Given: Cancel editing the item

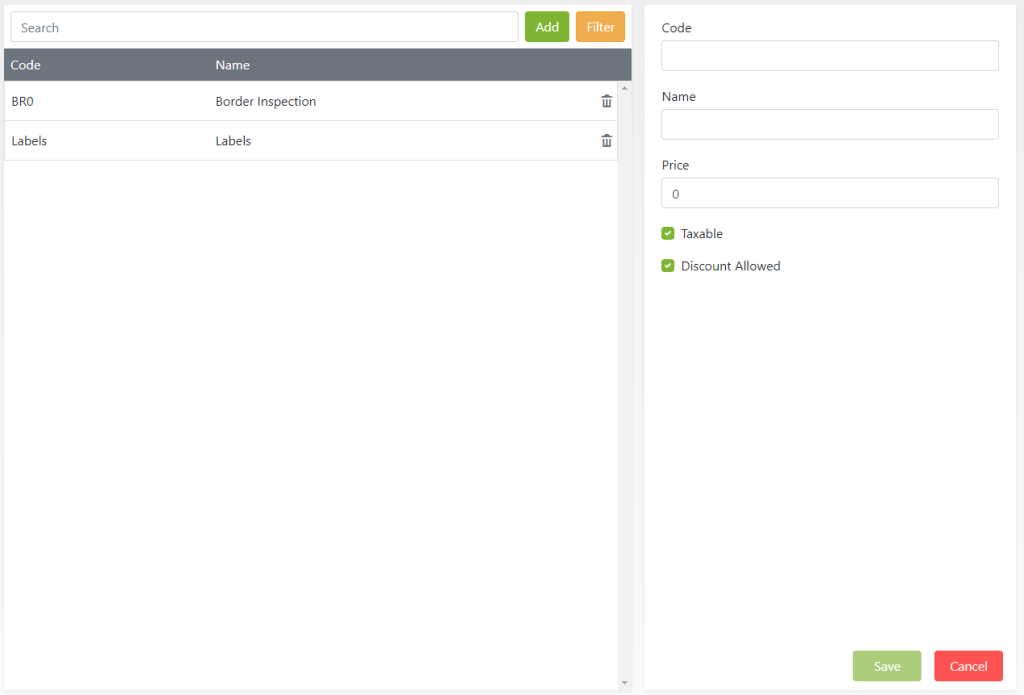Looking at the screenshot, I should pos(968,666).
